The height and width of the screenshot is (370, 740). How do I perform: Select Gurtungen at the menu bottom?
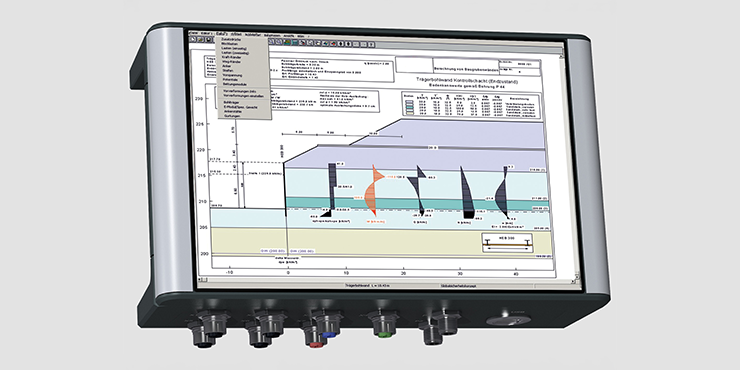(232, 116)
